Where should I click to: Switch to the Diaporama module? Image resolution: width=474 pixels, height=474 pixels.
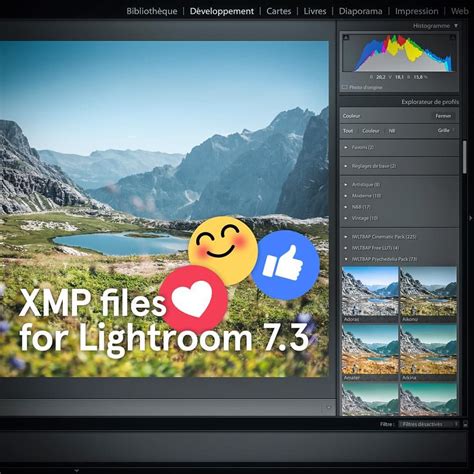coord(360,11)
